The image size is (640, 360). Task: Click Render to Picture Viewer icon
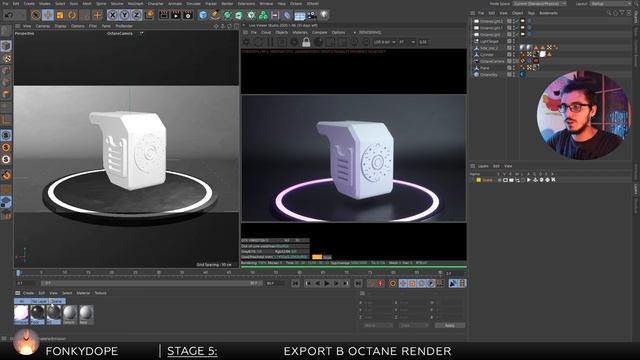pyautogui.click(x=176, y=15)
